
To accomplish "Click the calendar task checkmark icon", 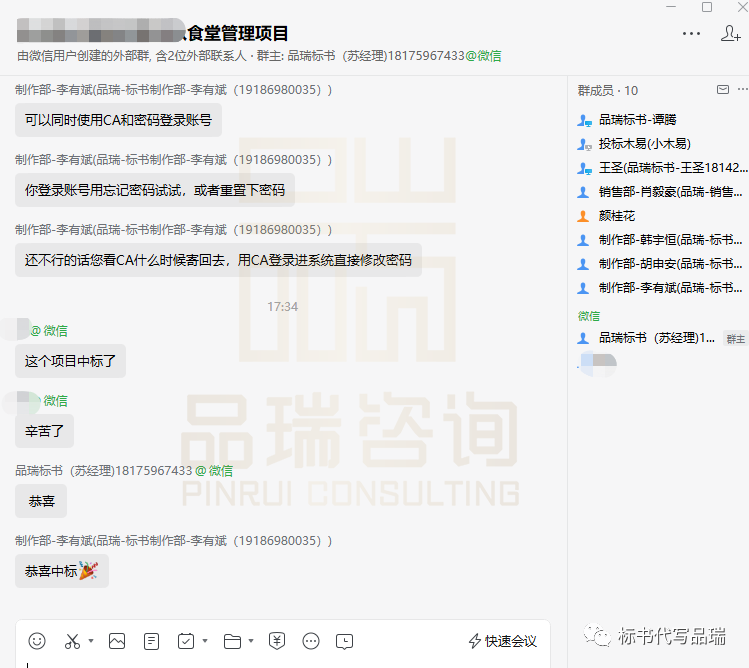I will point(186,641).
